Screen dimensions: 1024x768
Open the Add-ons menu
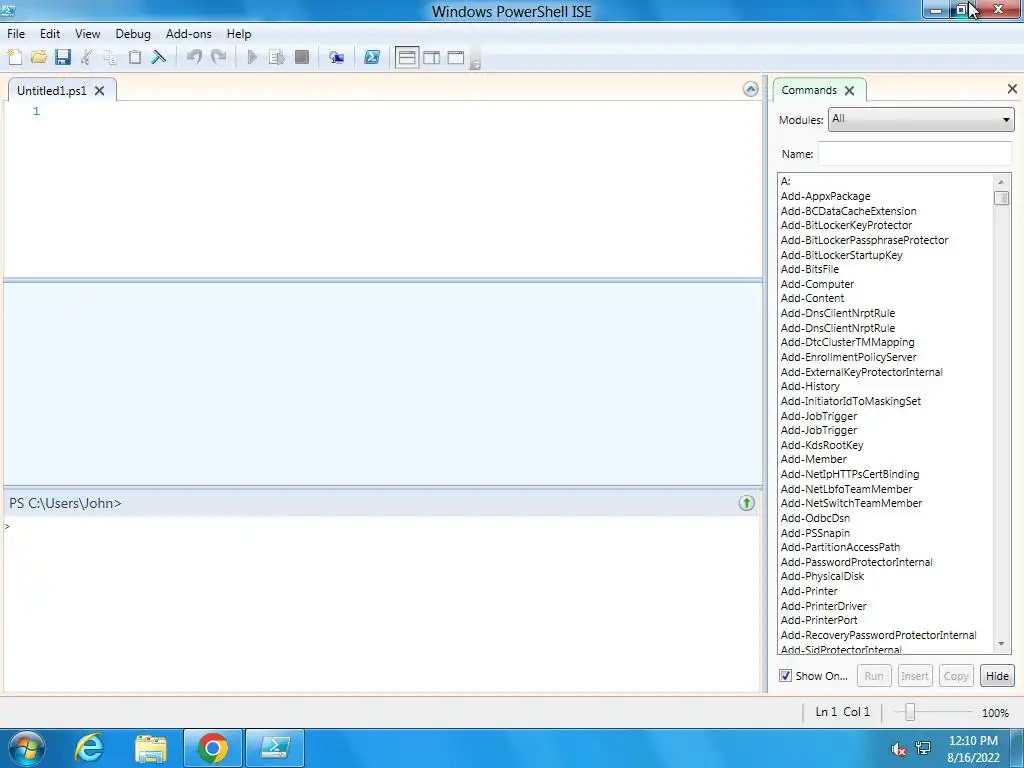click(x=188, y=34)
